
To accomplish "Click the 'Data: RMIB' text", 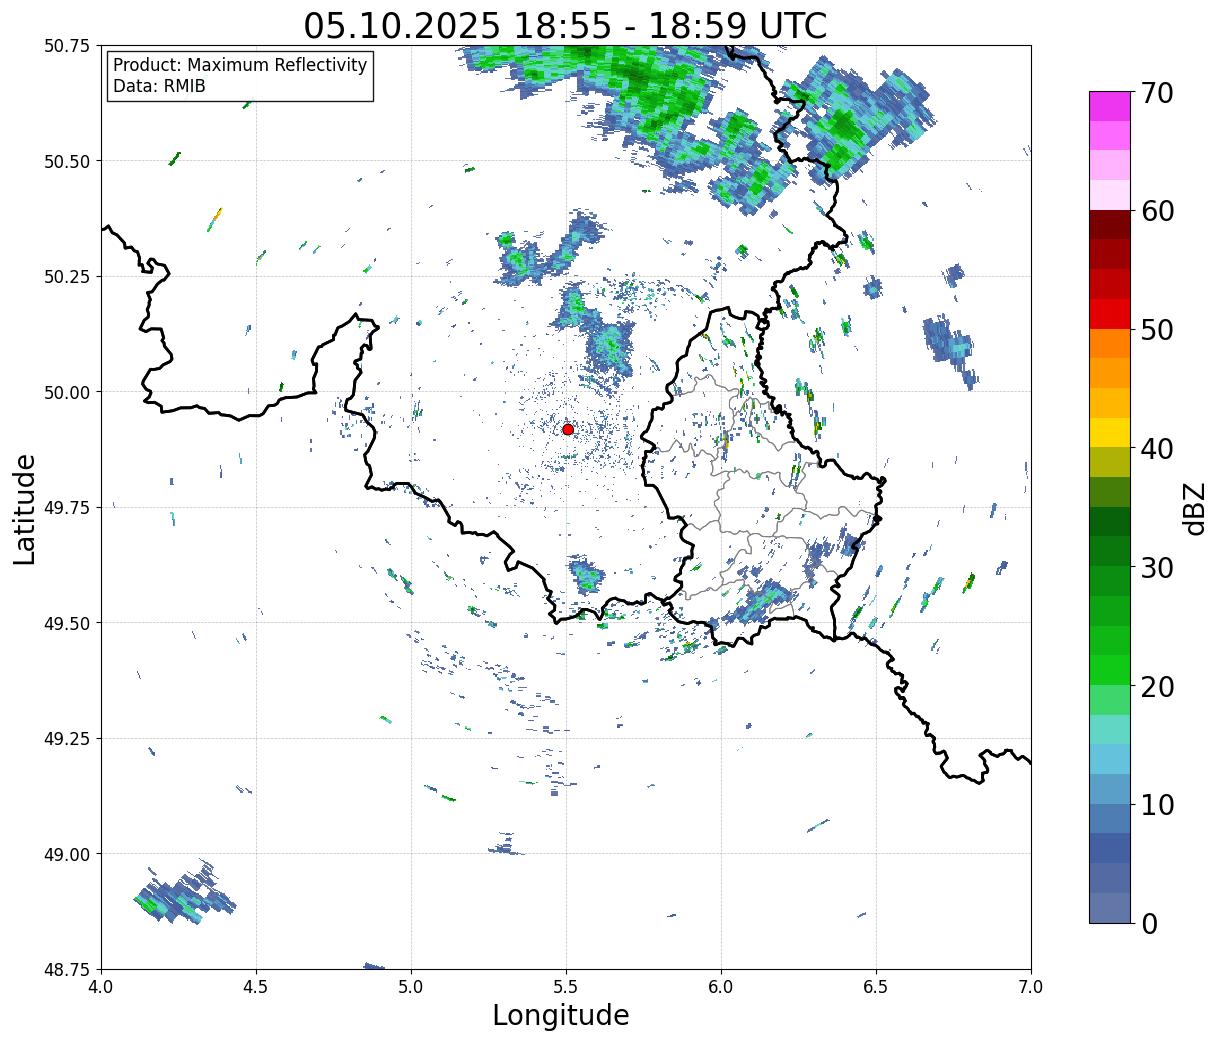I will tap(159, 87).
